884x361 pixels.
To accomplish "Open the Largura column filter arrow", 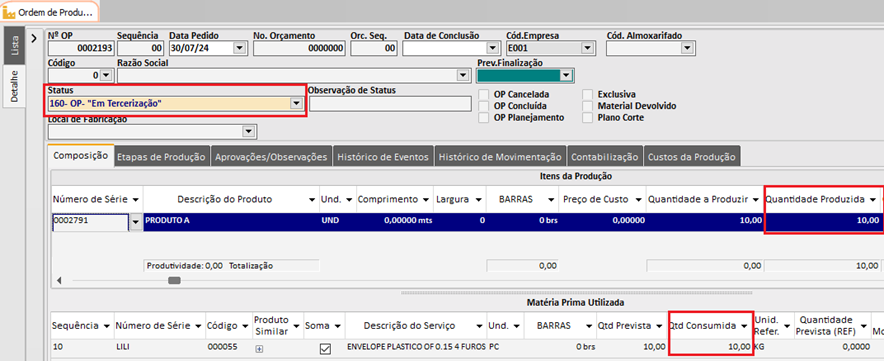I will (x=479, y=200).
